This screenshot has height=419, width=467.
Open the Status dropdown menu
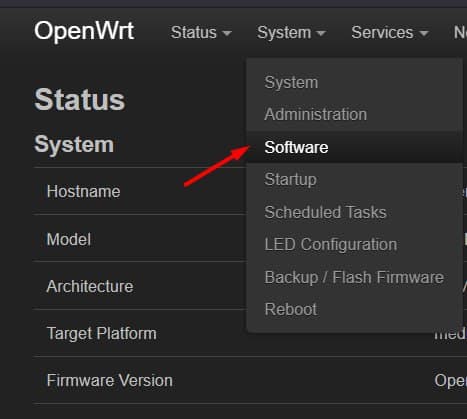(x=201, y=33)
